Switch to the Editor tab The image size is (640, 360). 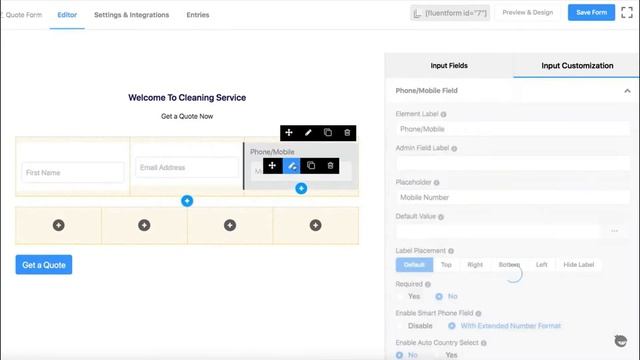pyautogui.click(x=67, y=15)
